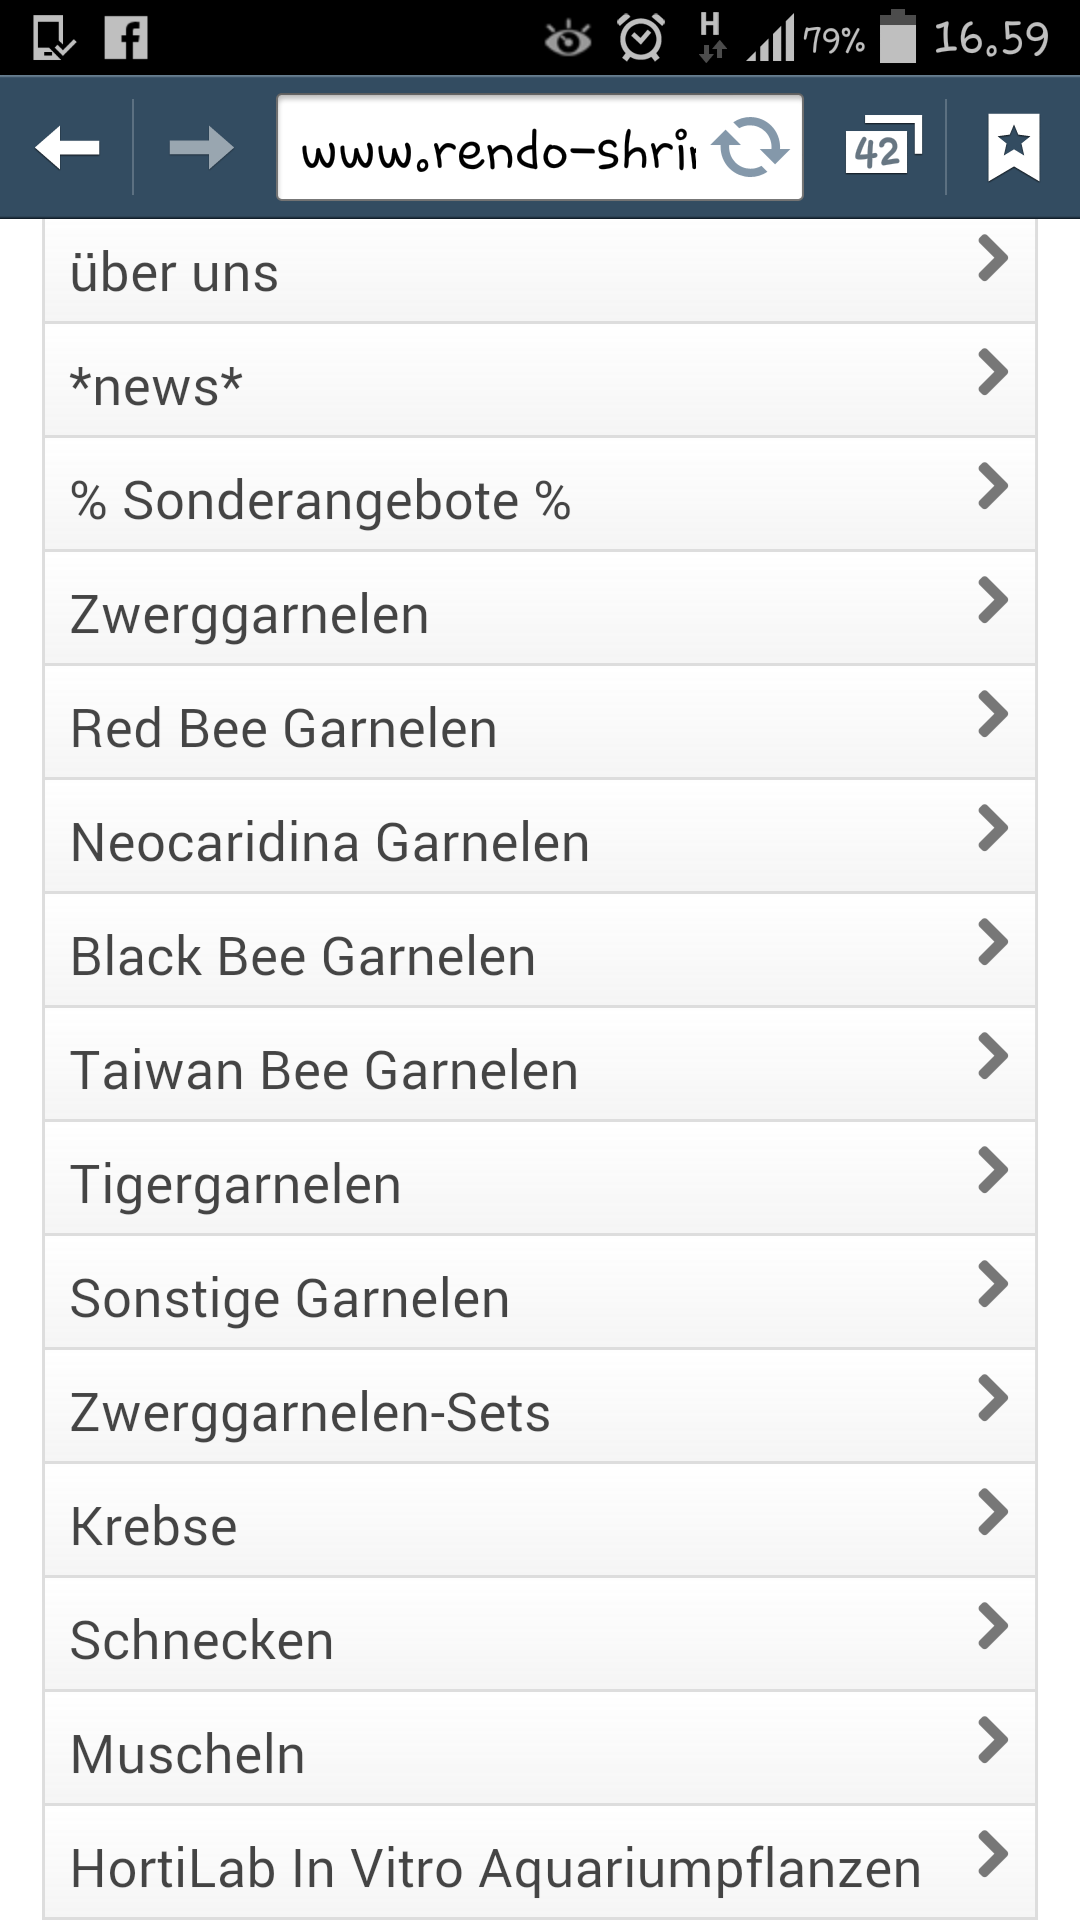Expand the Zwerggarnelen chevron arrow
1080x1920 pixels.
992,601
